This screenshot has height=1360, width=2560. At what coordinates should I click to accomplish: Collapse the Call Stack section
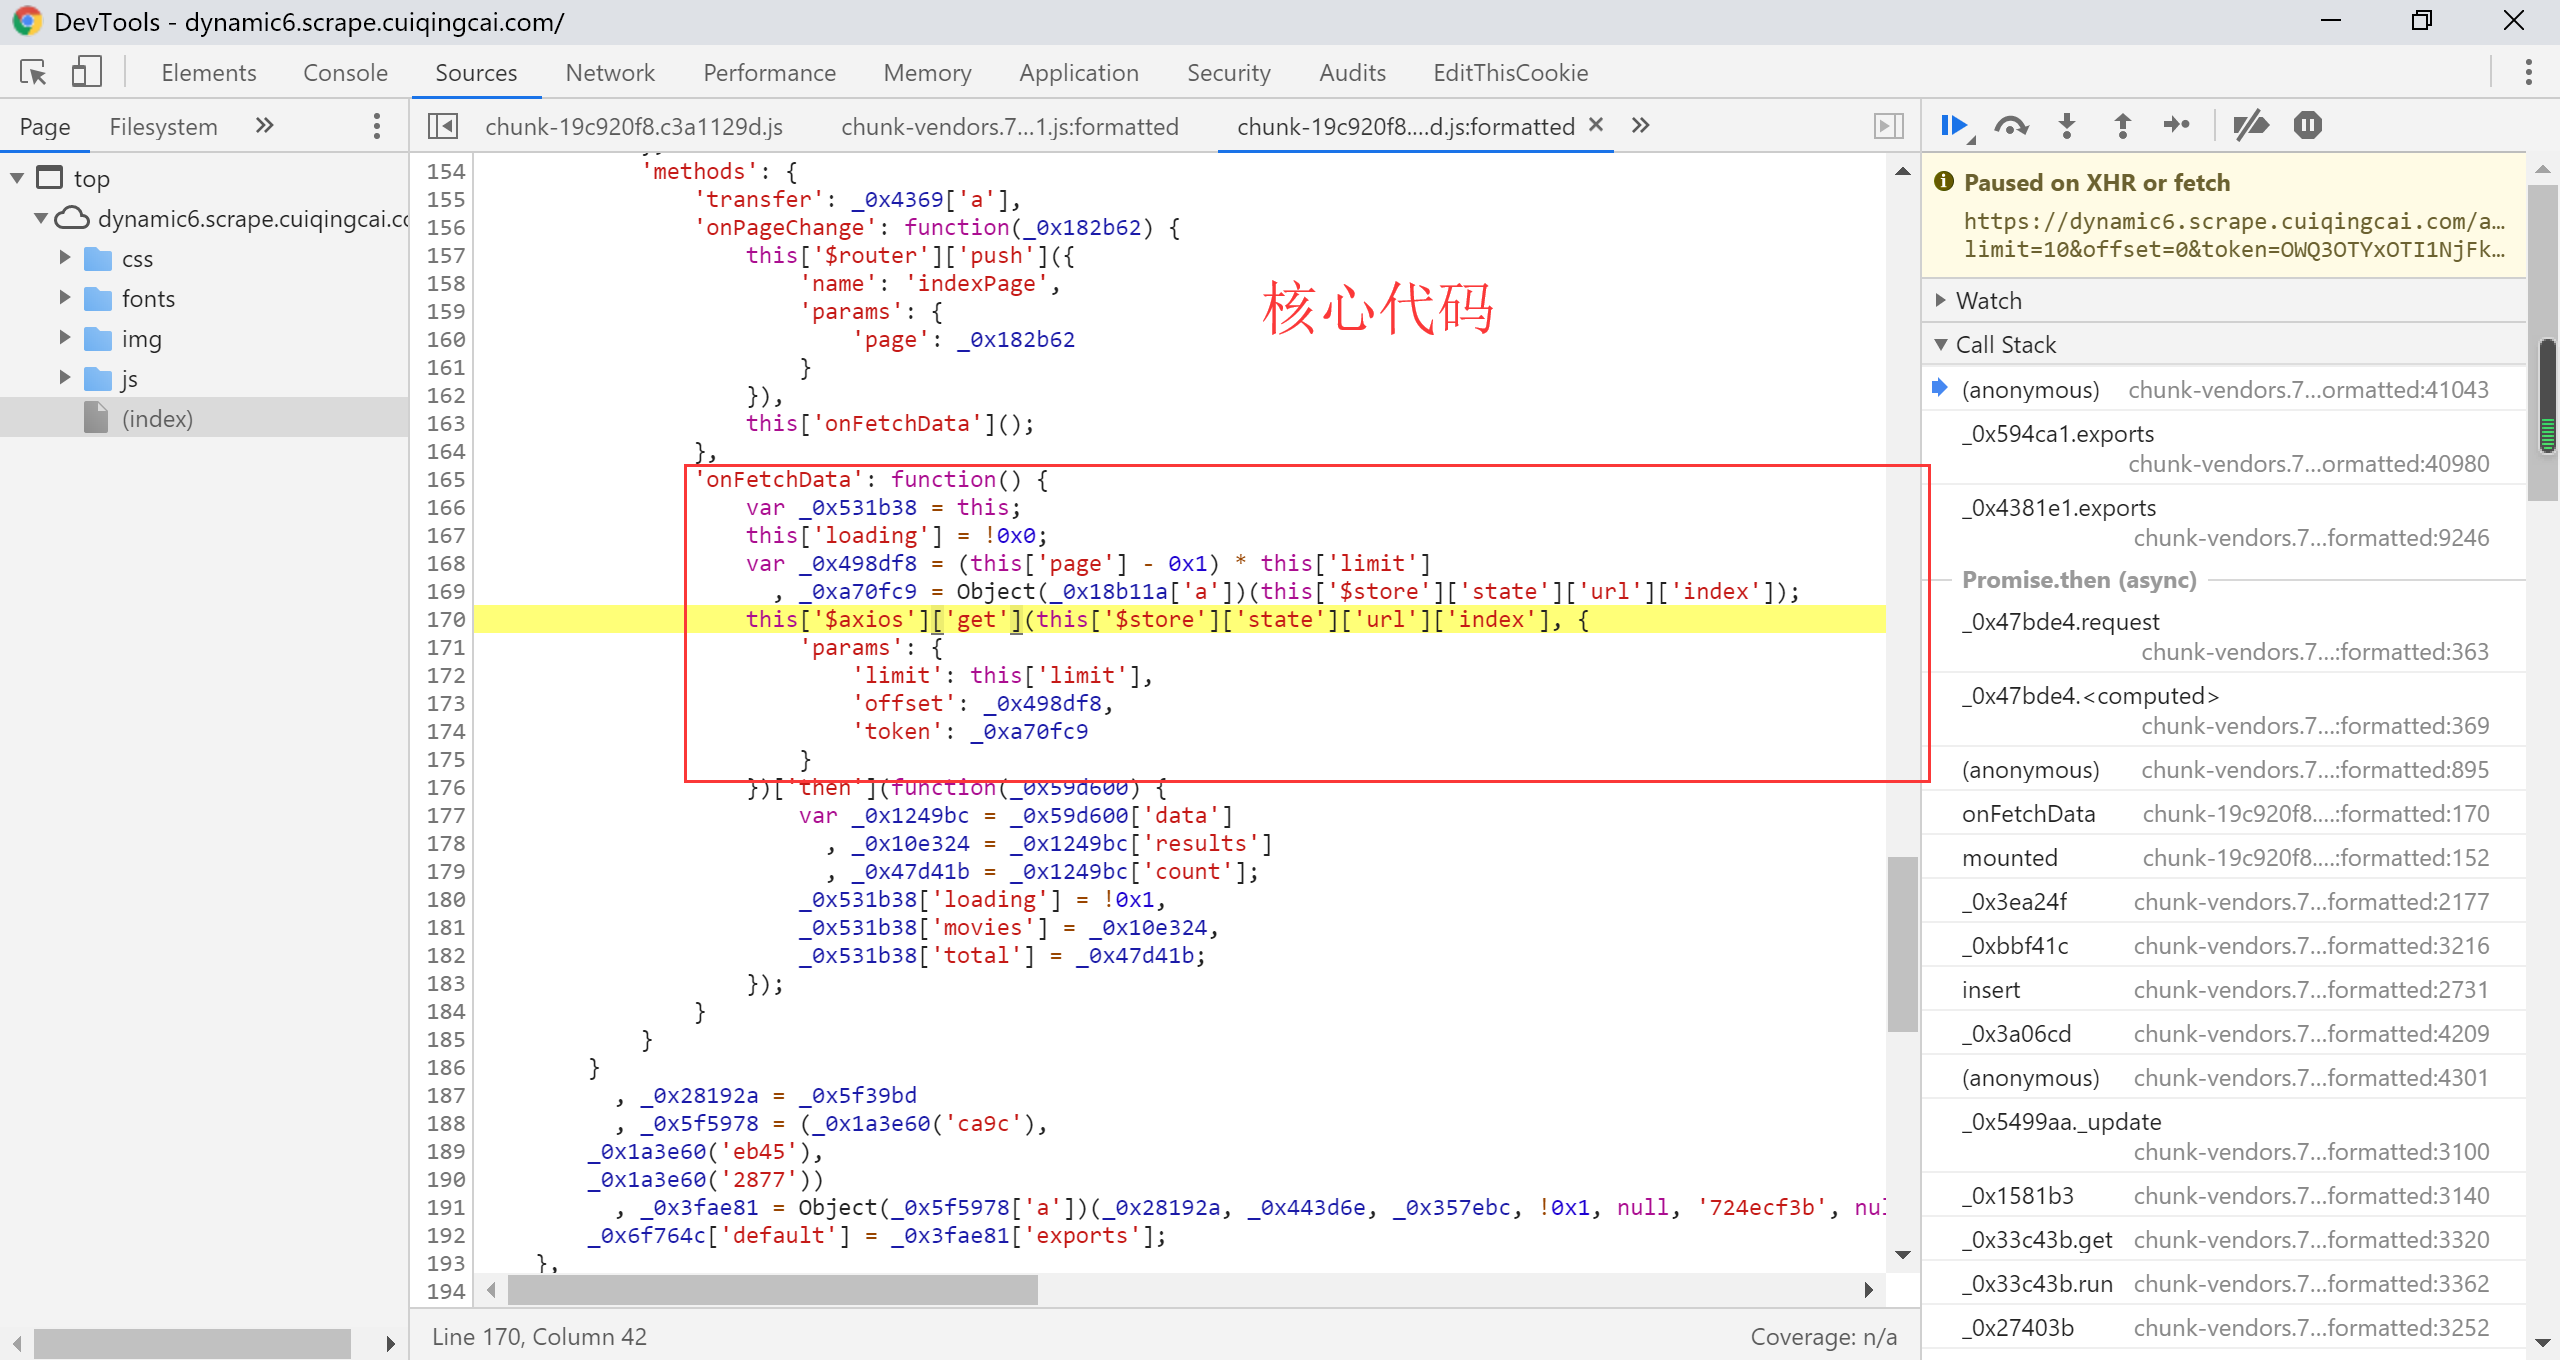click(2005, 344)
